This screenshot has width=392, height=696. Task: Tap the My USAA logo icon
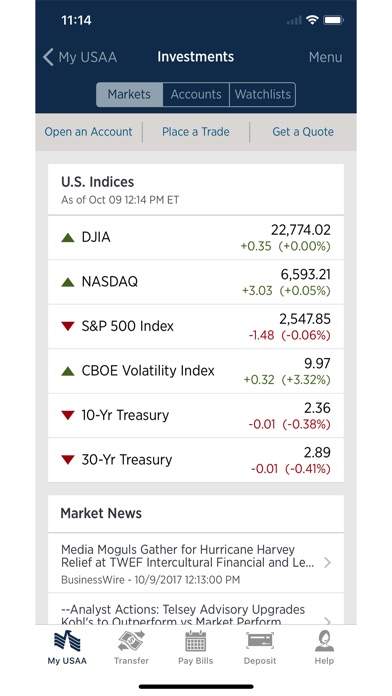[67, 641]
